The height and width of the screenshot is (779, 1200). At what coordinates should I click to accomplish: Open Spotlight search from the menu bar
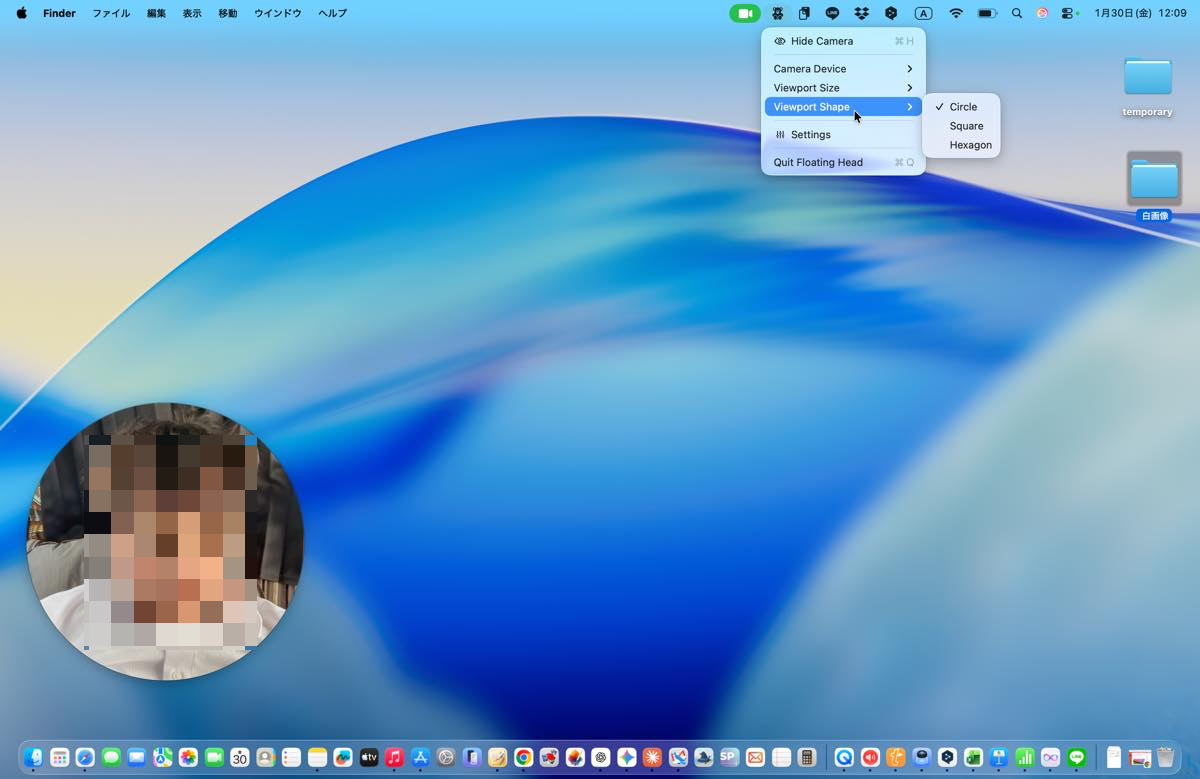(x=1016, y=13)
